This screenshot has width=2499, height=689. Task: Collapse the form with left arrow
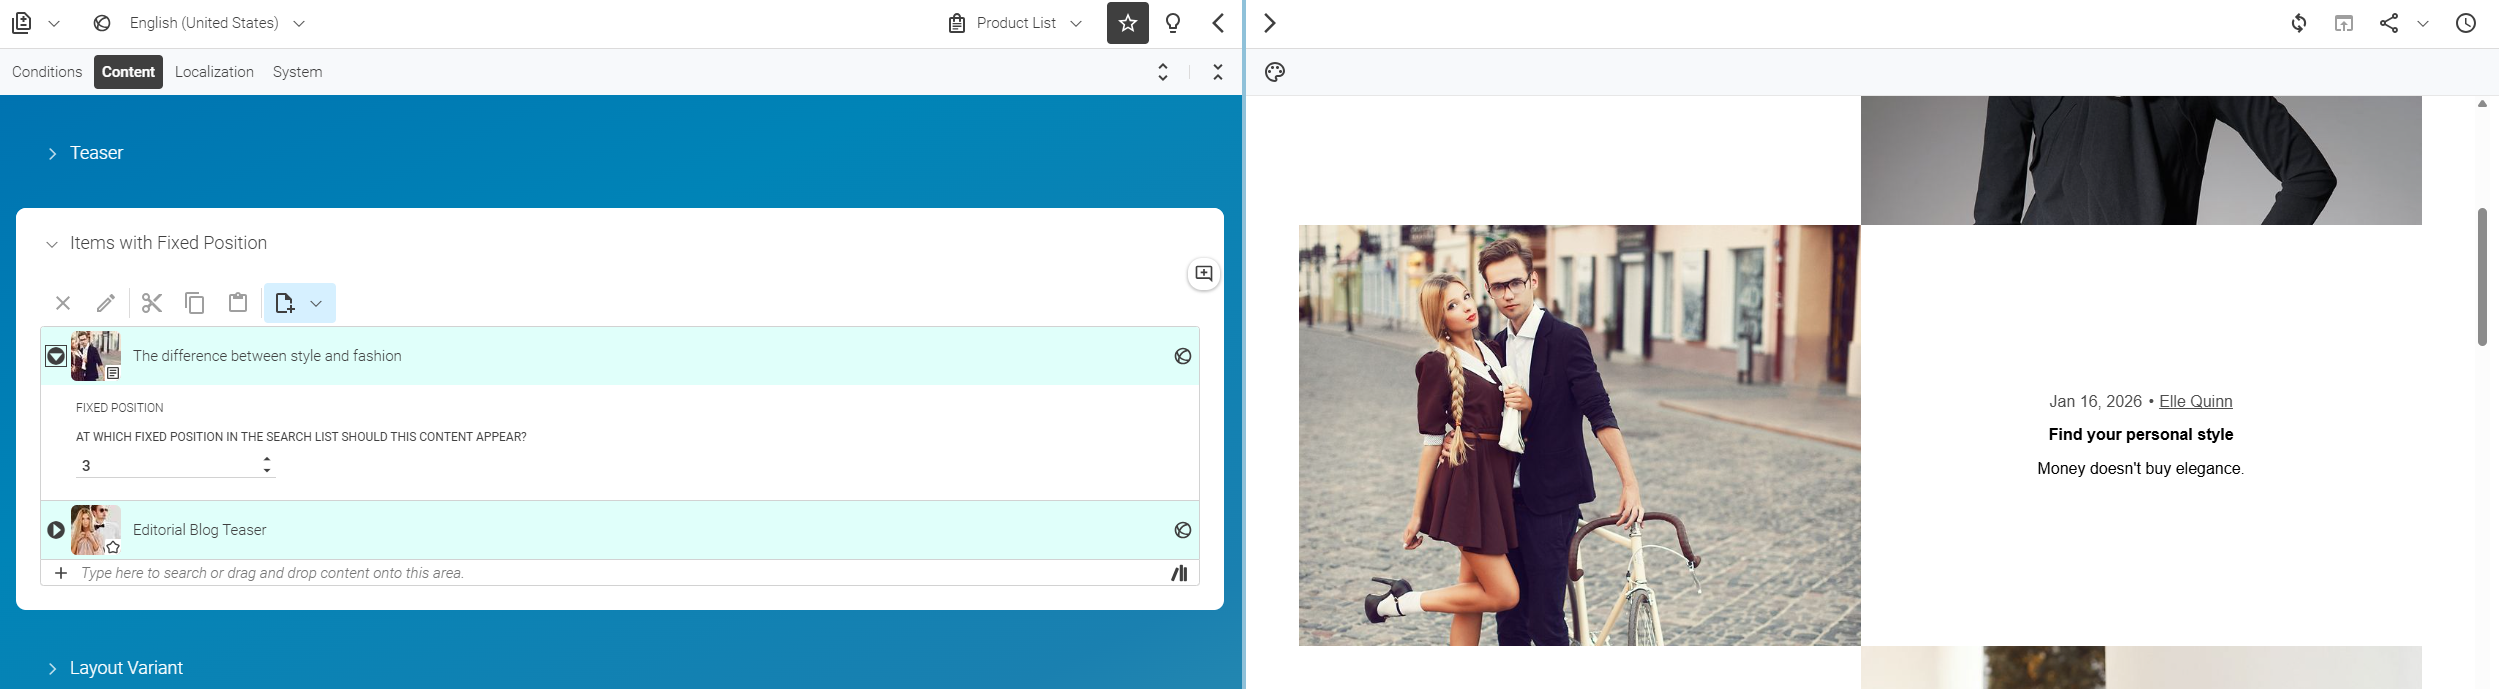click(x=1218, y=23)
